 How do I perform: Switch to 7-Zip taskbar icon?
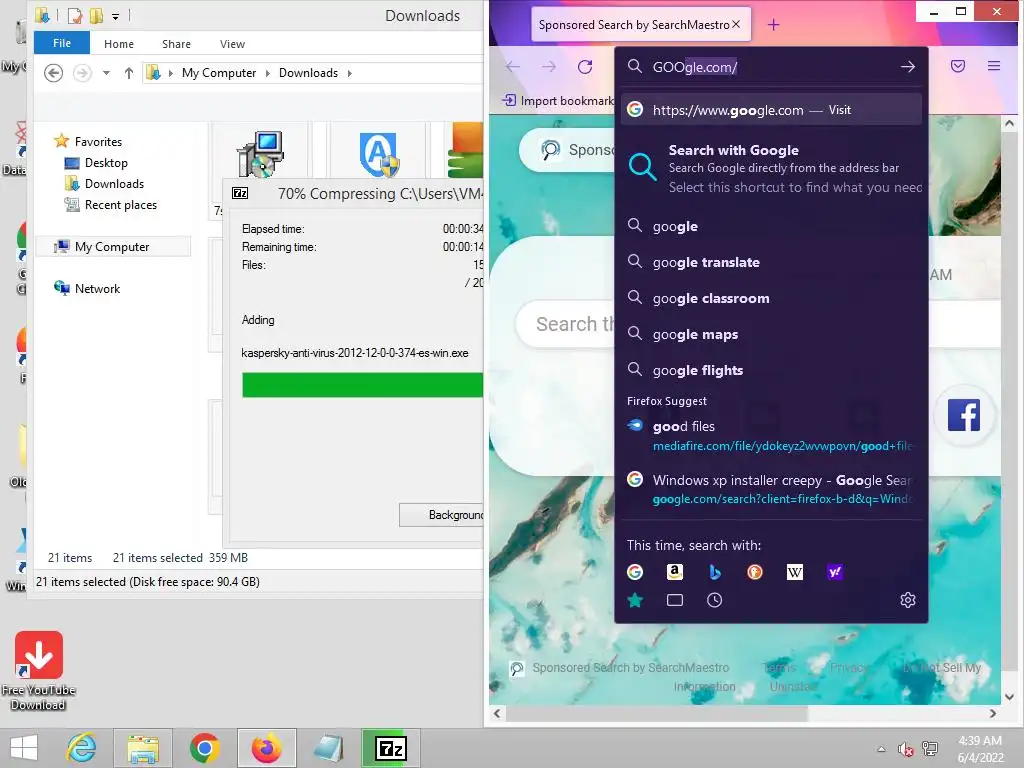pos(391,748)
